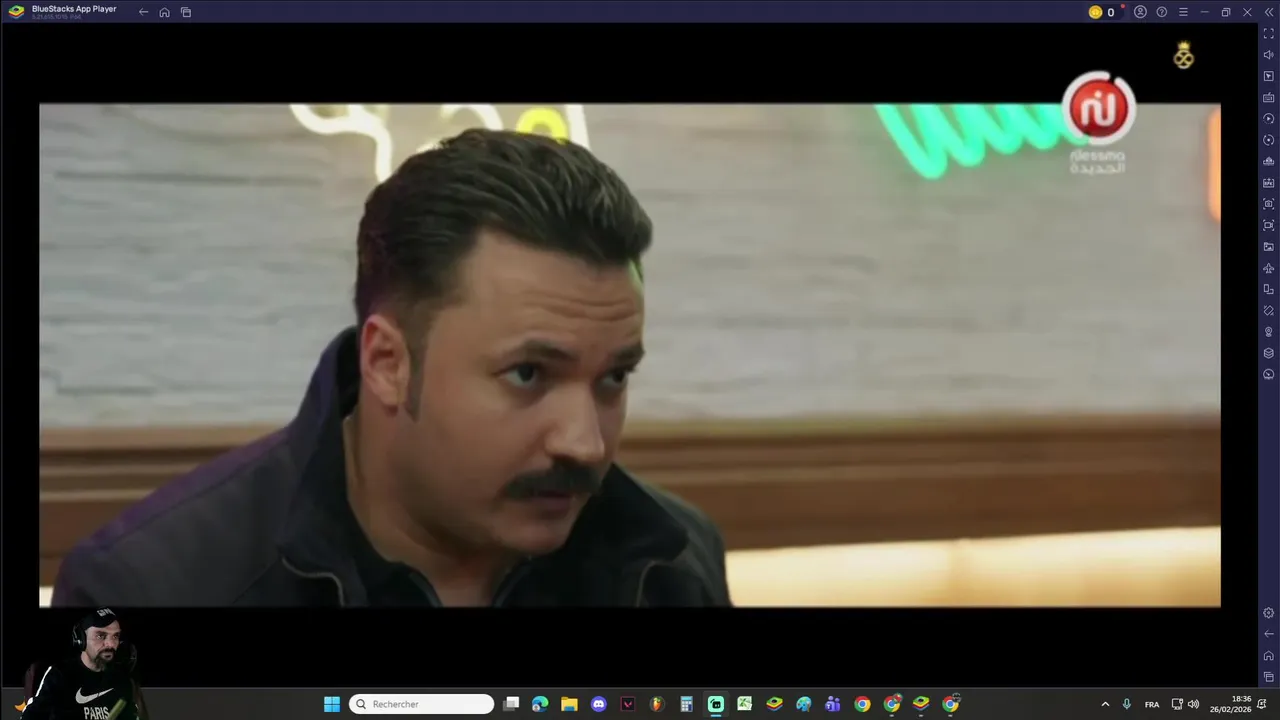The width and height of the screenshot is (1280, 720).
Task: Click the sidebar home icon near bottom
Action: [1268, 656]
